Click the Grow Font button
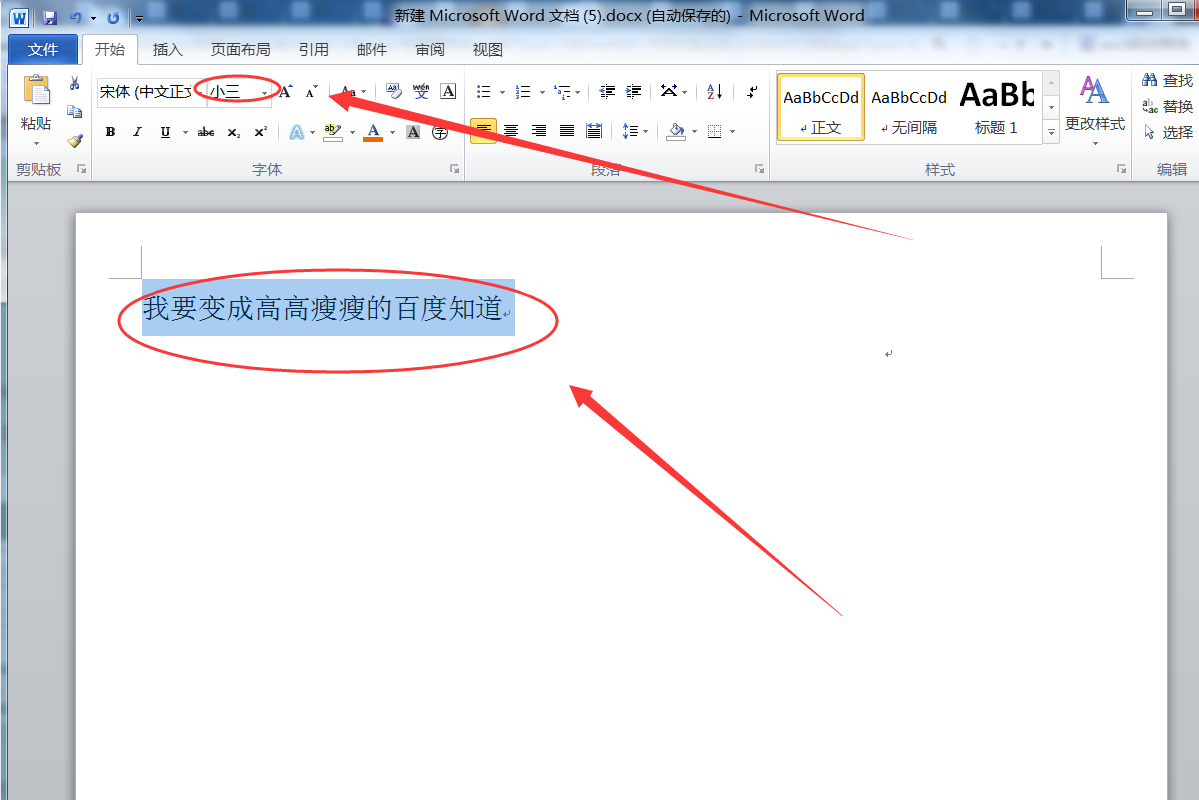1199x800 pixels. (286, 92)
